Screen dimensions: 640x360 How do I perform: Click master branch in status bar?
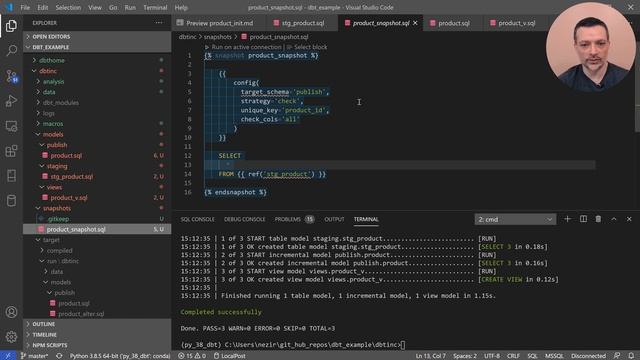34,356
